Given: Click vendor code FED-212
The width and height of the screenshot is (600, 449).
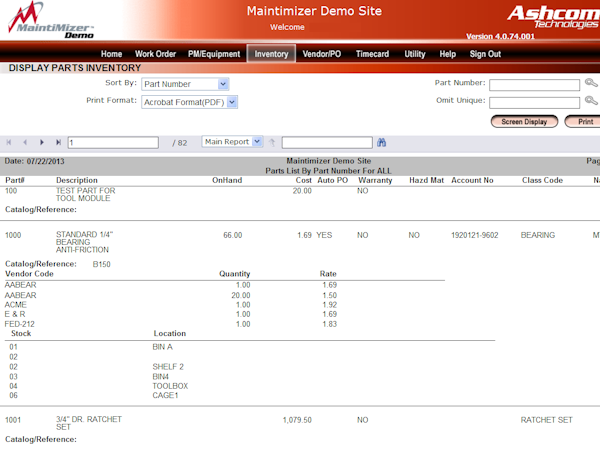Looking at the screenshot, I should [20, 324].
